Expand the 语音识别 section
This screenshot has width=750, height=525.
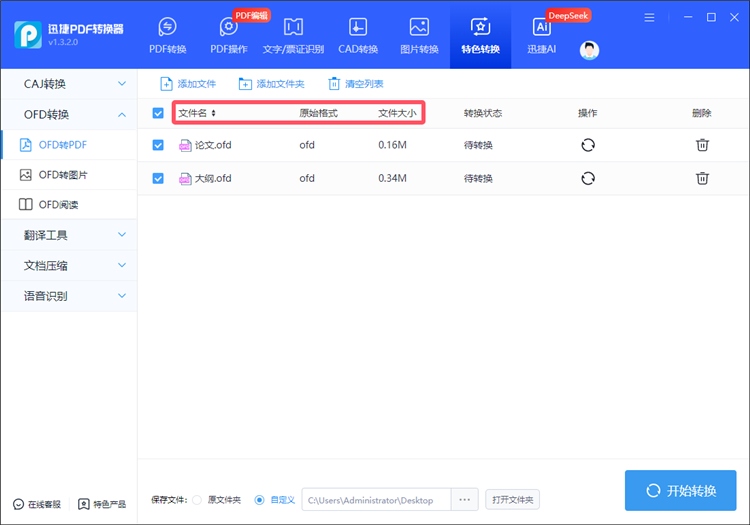pyautogui.click(x=69, y=296)
